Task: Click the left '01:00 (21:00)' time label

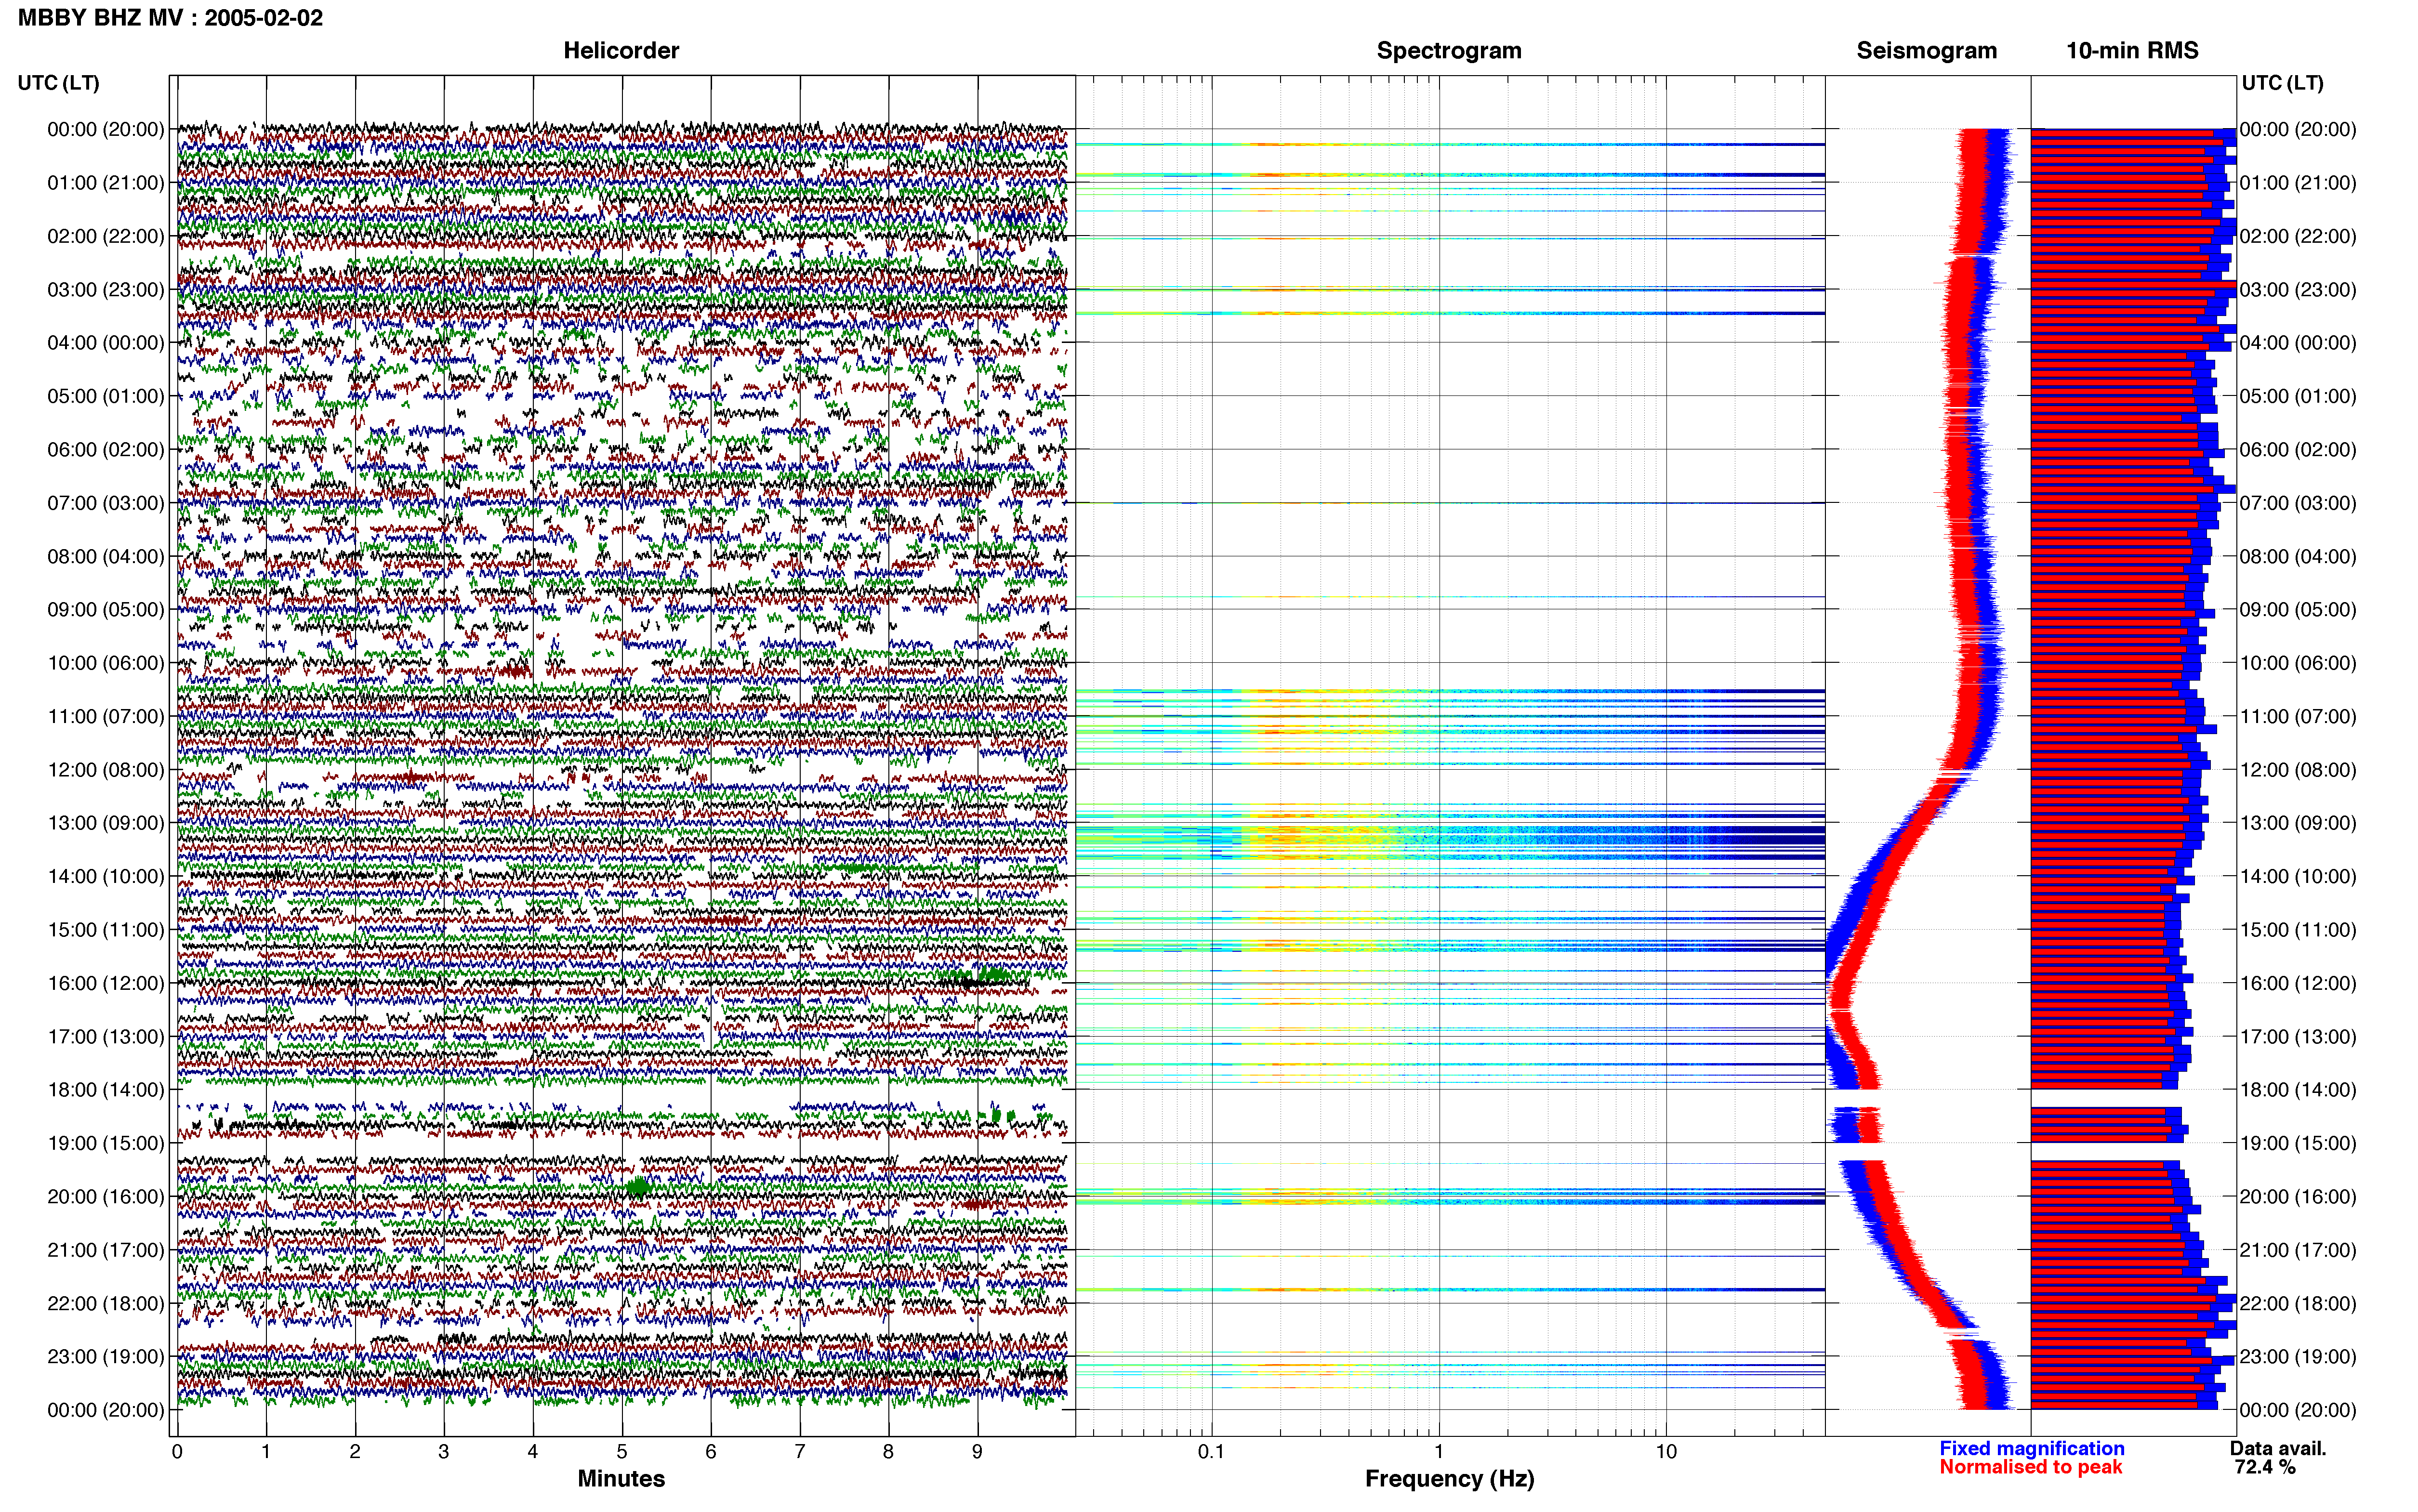Action: [x=106, y=183]
